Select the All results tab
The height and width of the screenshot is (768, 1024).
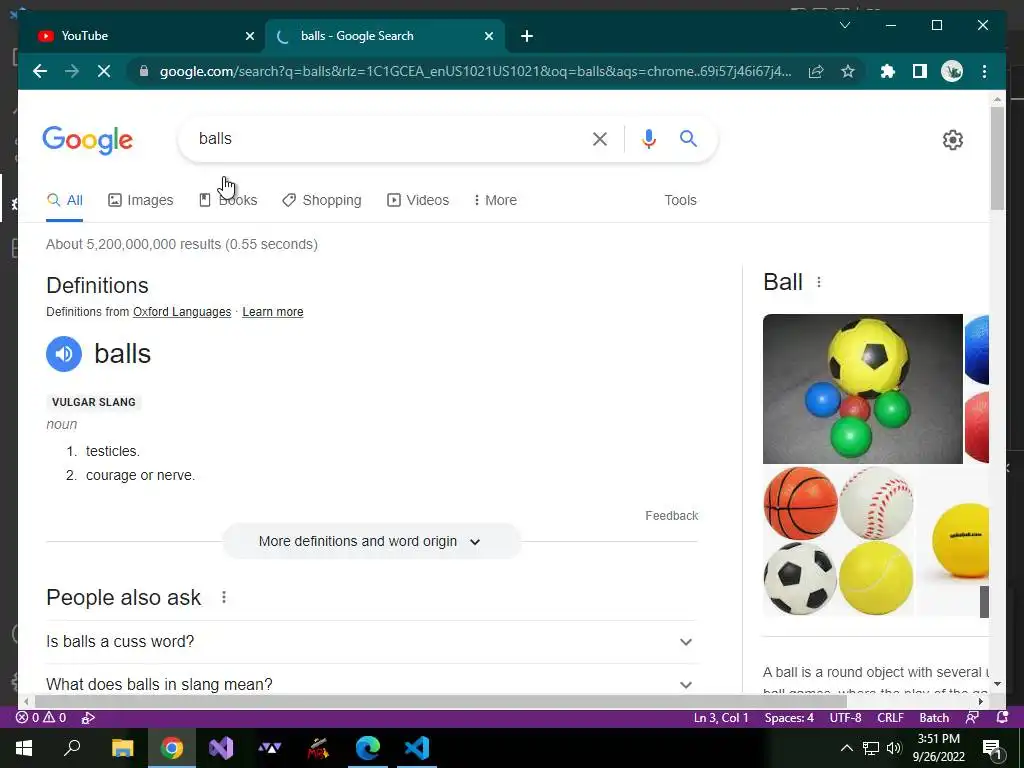coord(65,200)
